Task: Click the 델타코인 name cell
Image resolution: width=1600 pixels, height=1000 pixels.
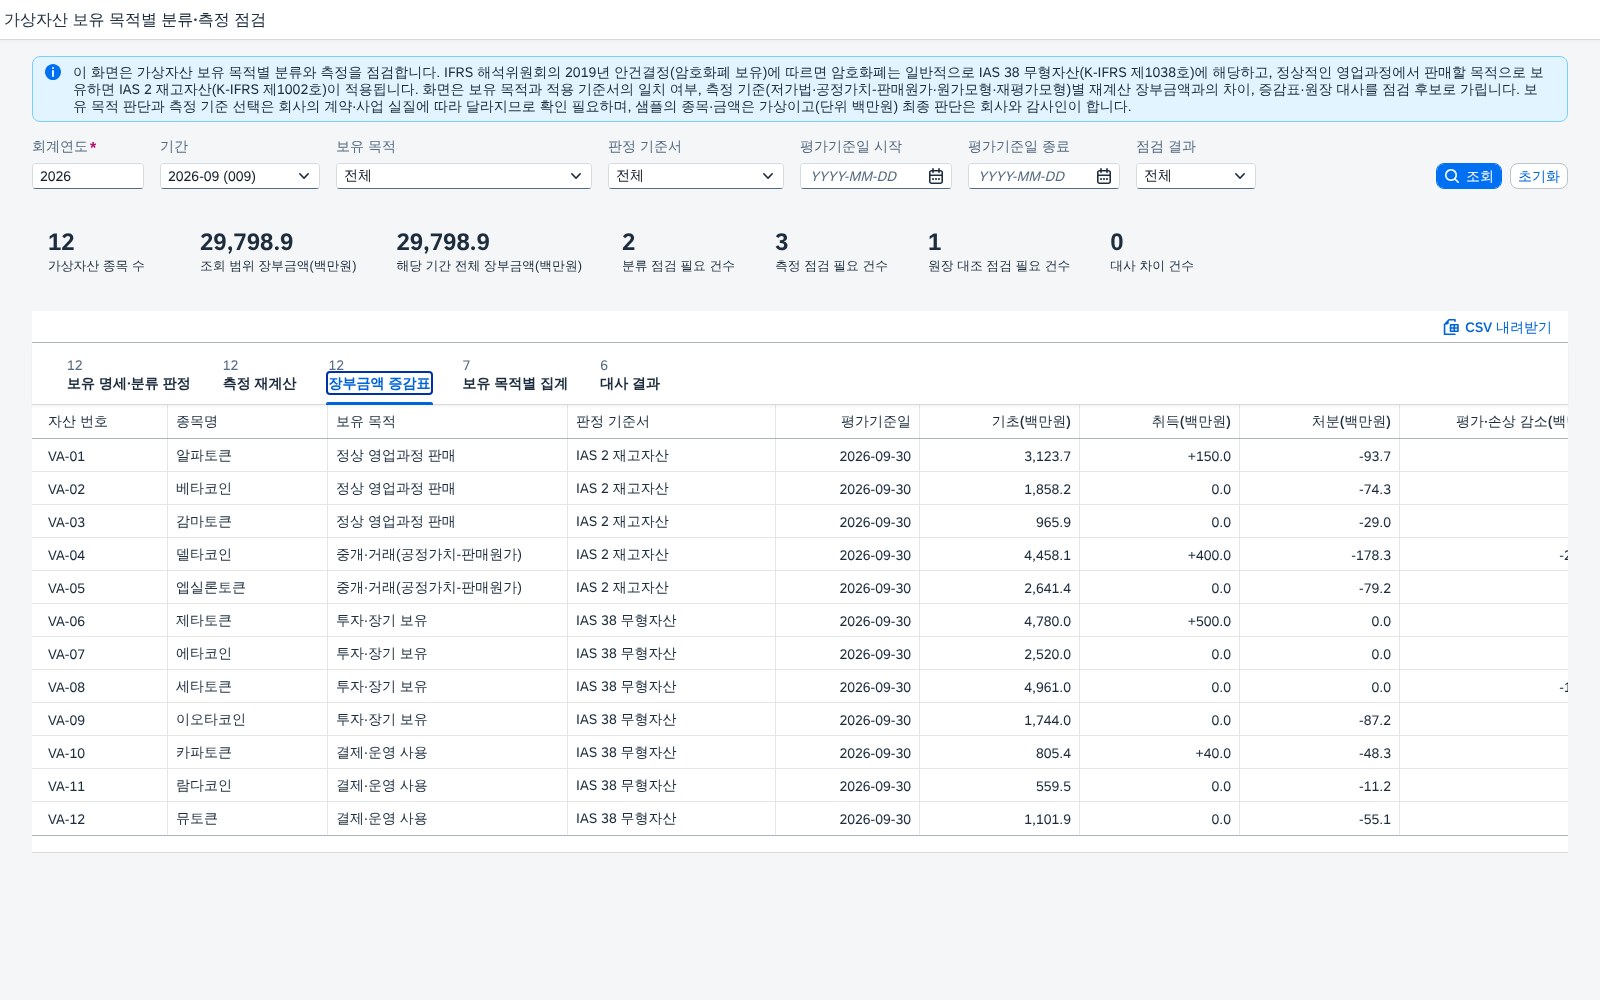Action: [248, 555]
